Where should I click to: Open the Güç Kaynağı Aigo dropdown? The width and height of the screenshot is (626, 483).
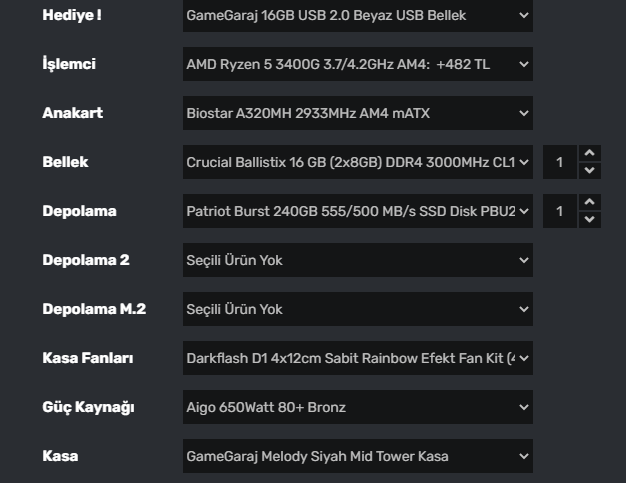(x=357, y=407)
